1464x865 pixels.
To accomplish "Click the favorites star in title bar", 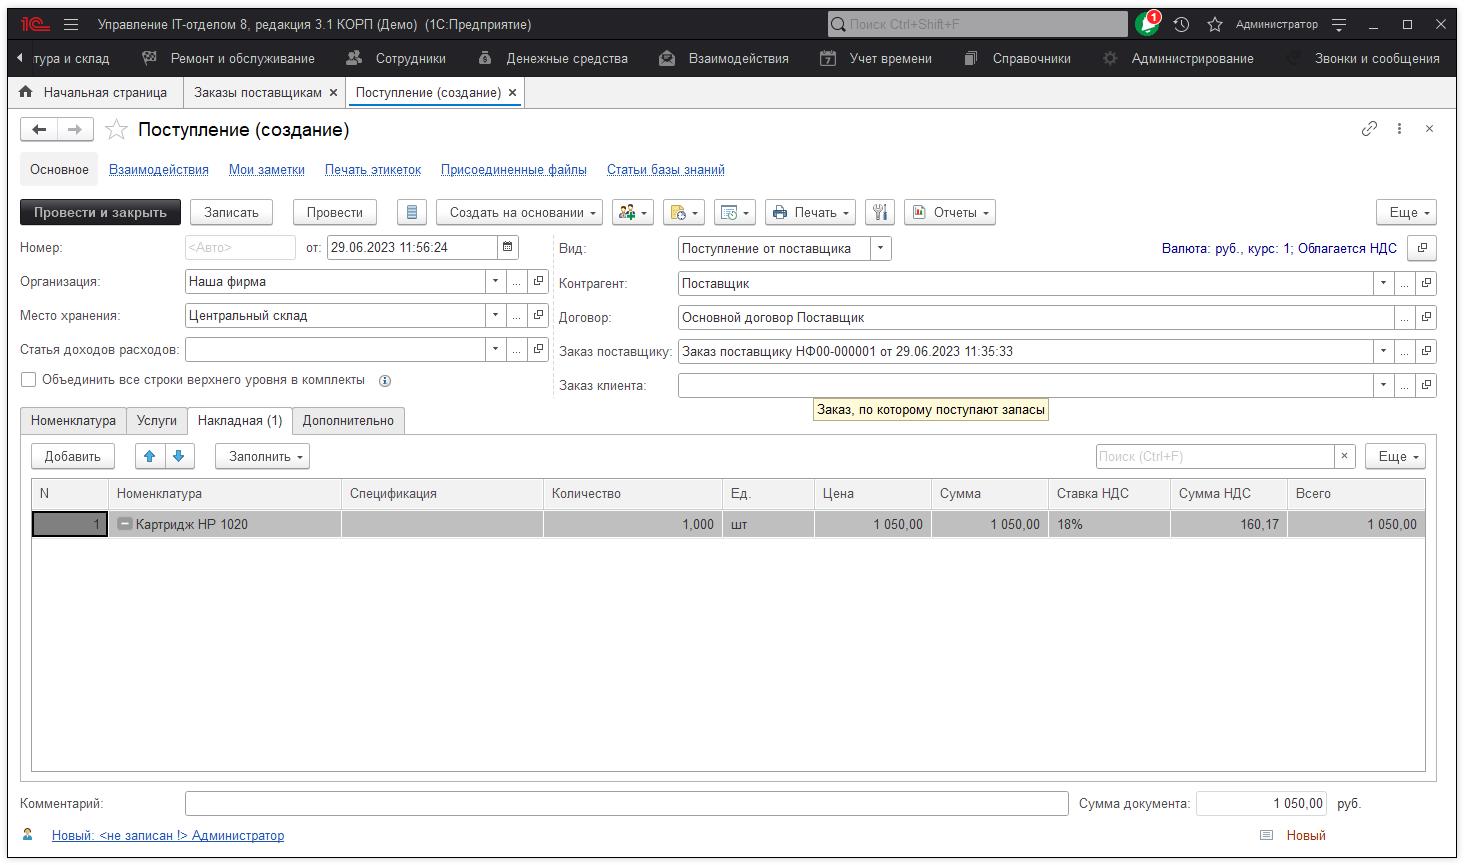I will [x=1215, y=24].
